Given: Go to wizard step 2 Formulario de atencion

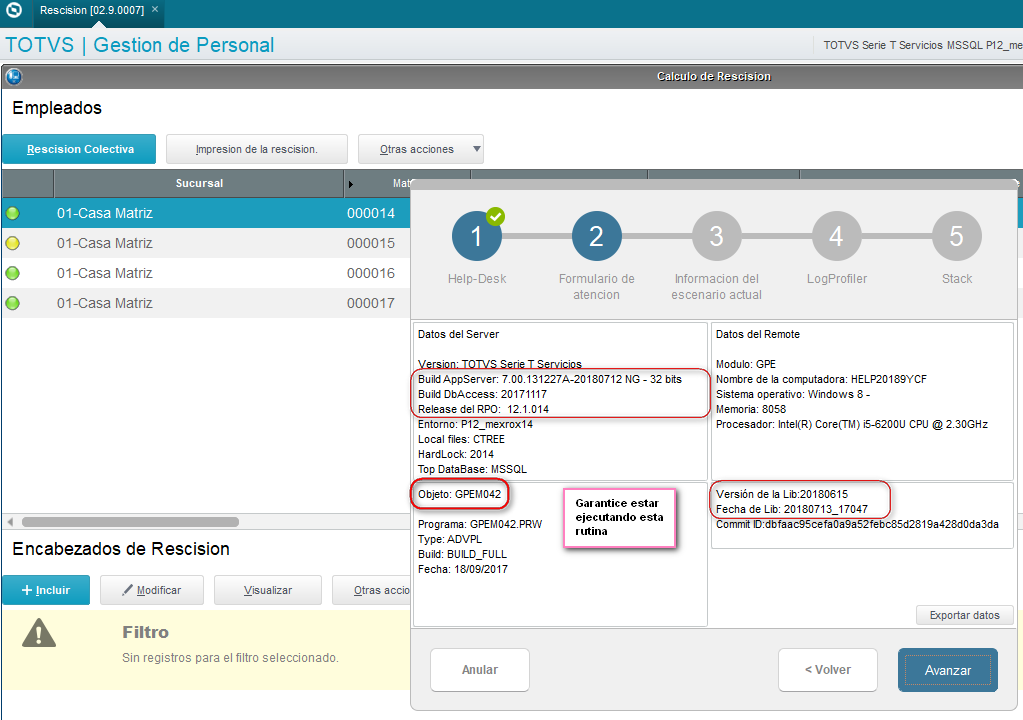Looking at the screenshot, I should click(596, 236).
